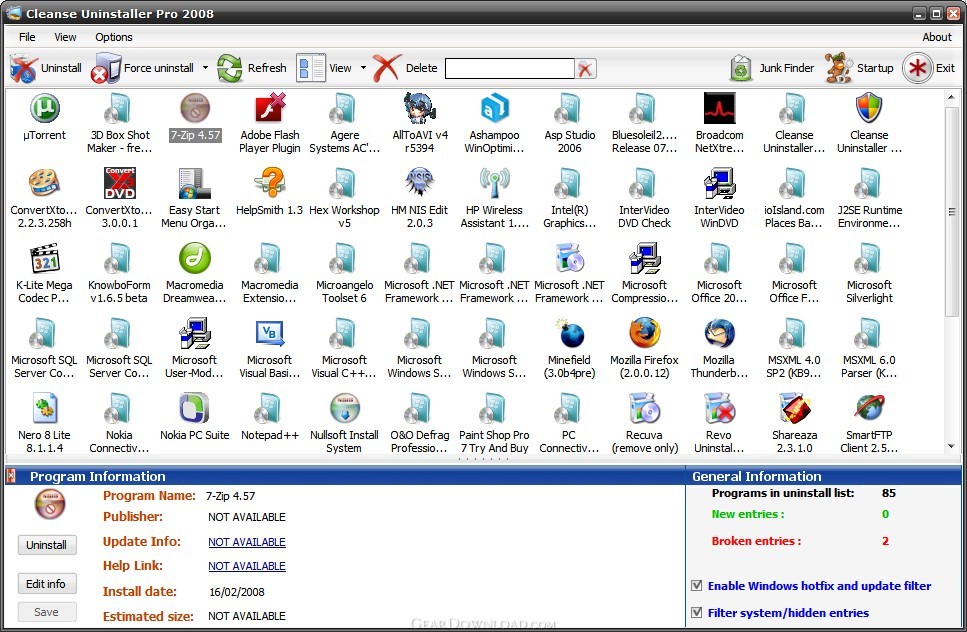Select Recuva (remove only) icon
Screen dimensions: 967x632
[x=644, y=408]
